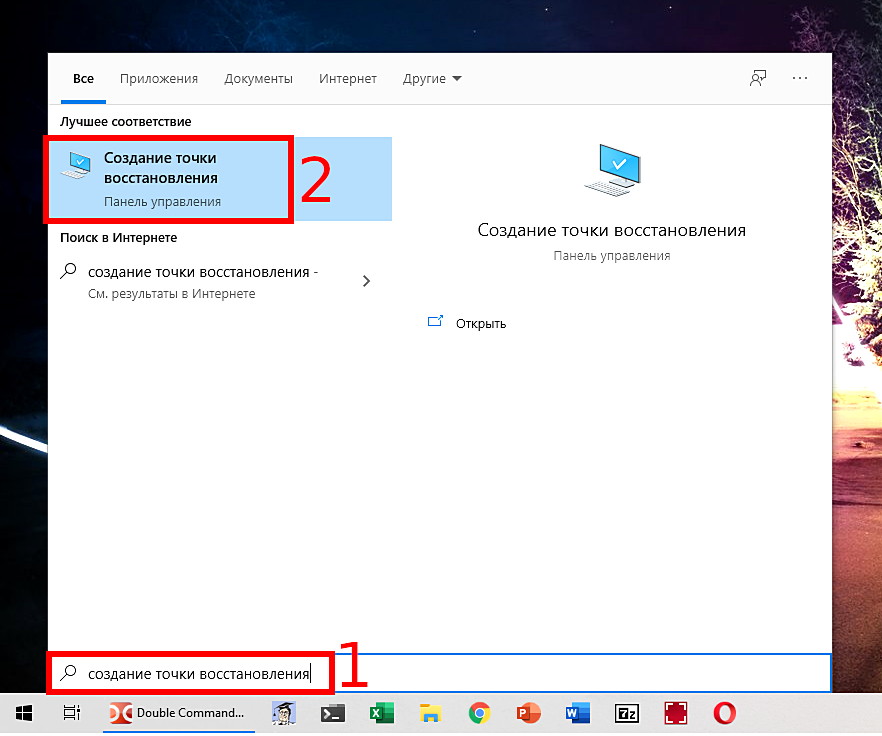Image resolution: width=882 pixels, height=736 pixels.
Task: Open the Windows Start menu
Action: (x=24, y=713)
